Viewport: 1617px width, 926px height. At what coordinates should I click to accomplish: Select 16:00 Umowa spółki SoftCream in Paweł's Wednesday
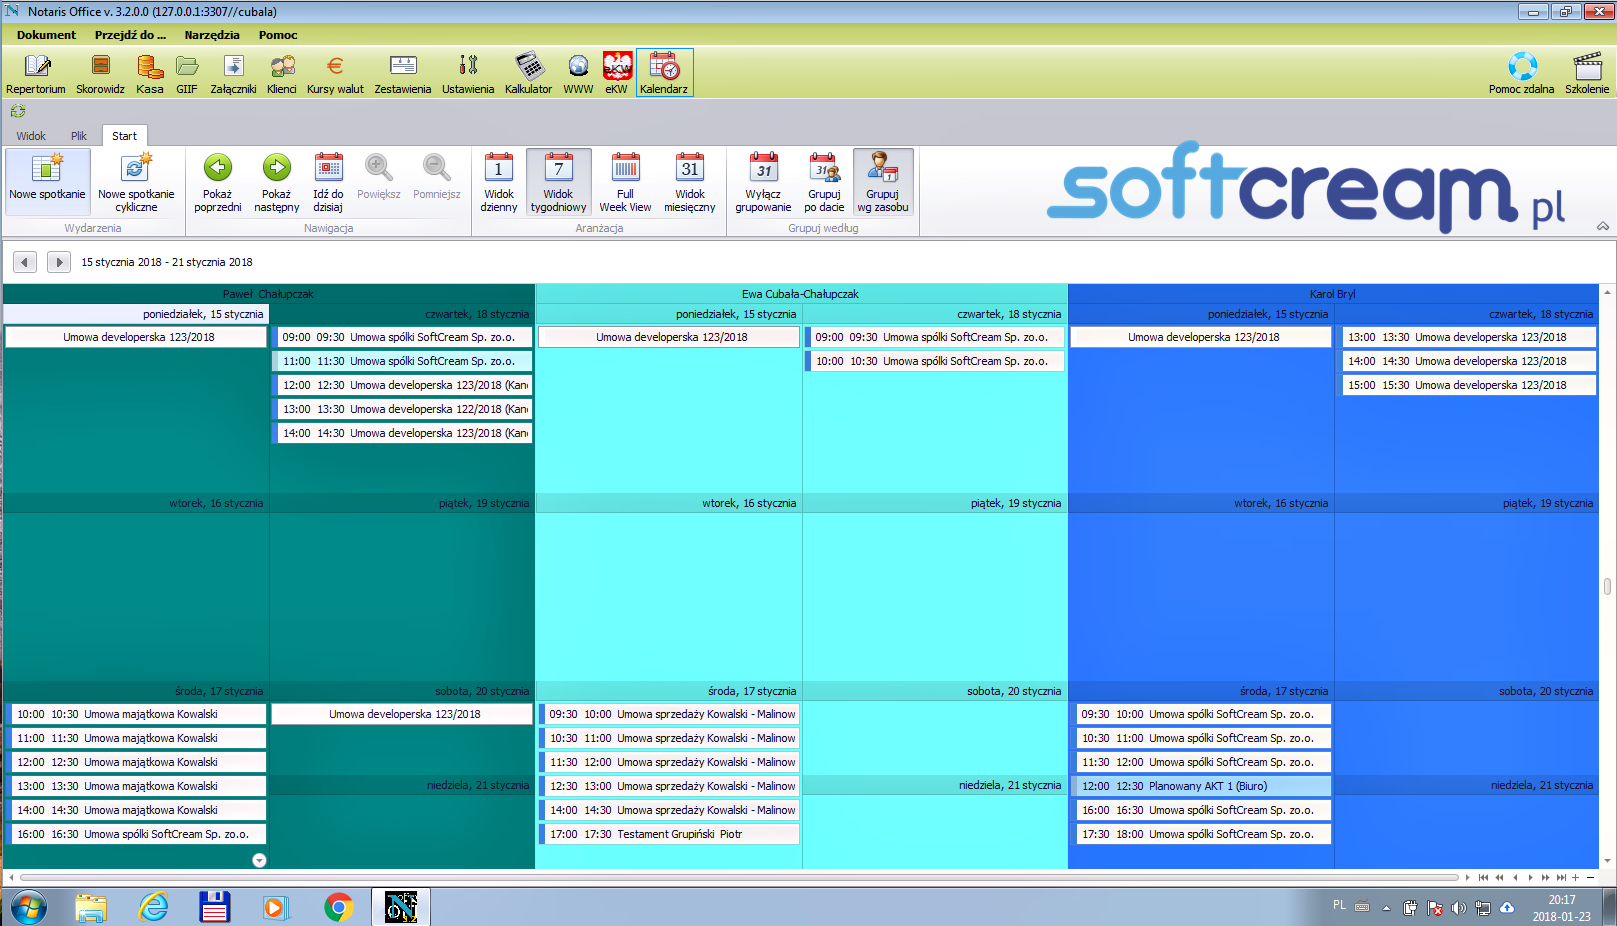coord(138,834)
